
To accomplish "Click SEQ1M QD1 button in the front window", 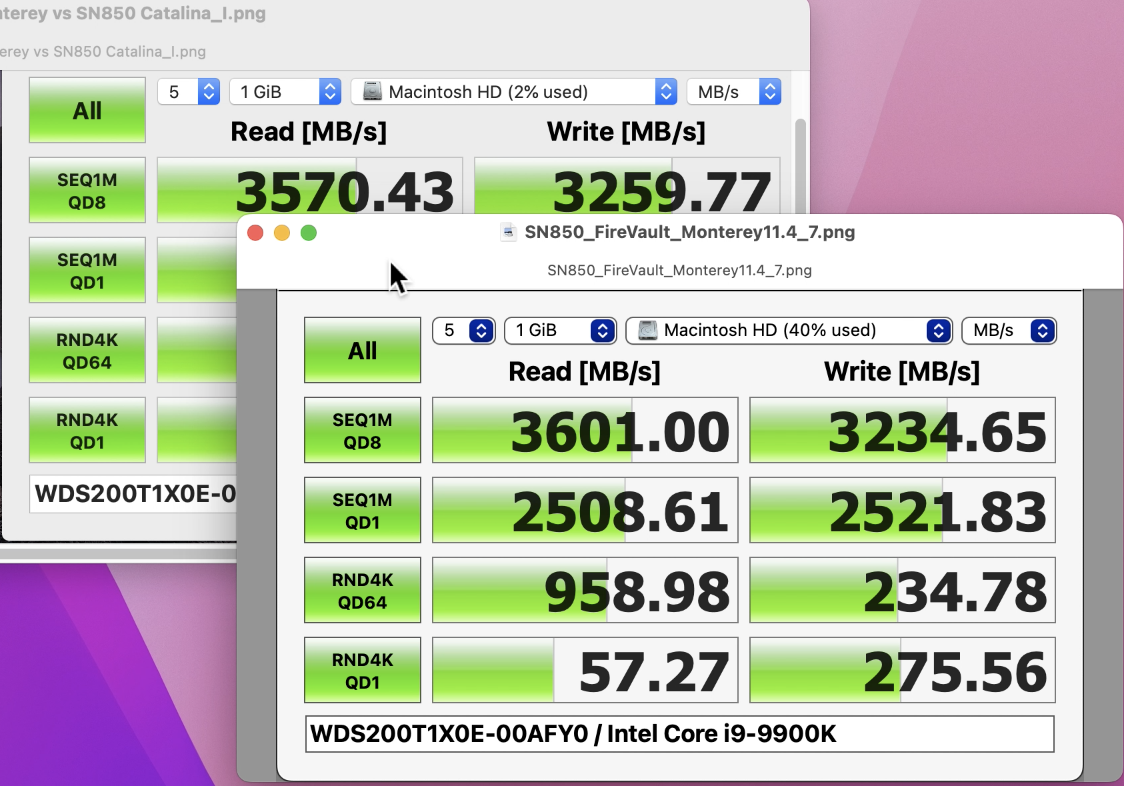I will 362,510.
